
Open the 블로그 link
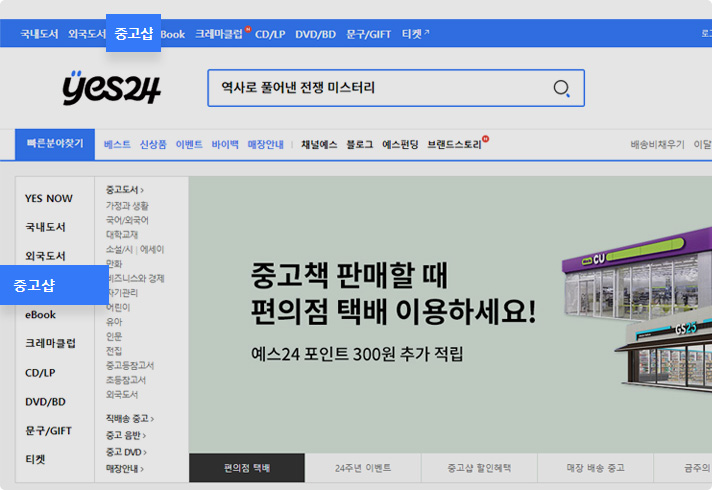coord(360,144)
